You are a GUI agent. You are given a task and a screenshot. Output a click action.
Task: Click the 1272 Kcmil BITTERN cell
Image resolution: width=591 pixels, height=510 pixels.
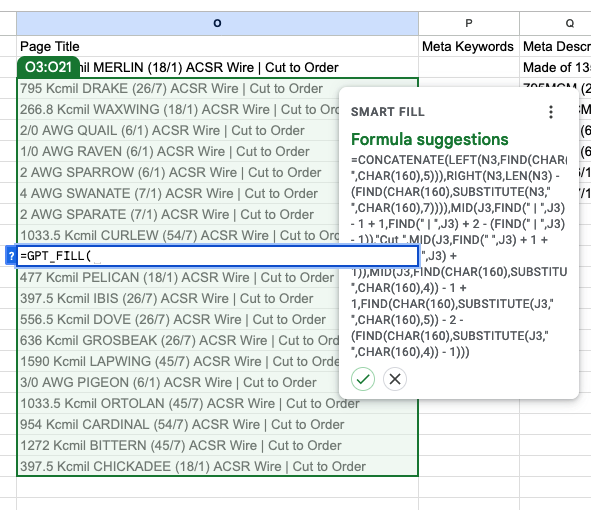(x=217, y=445)
